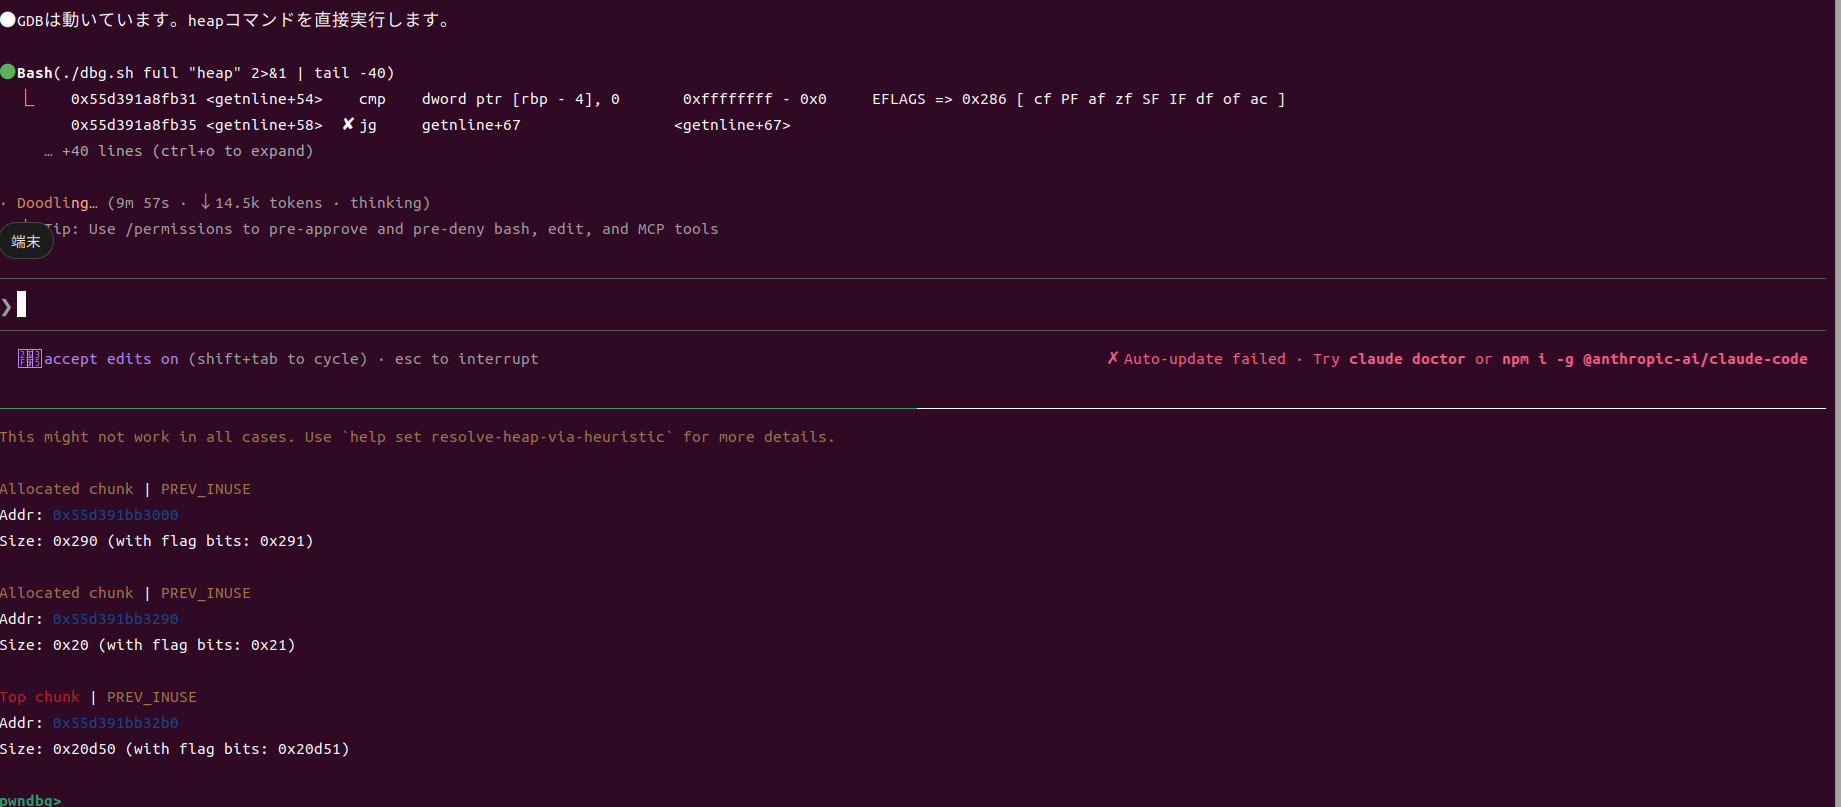Click the red X before Auto-update failed
The width and height of the screenshot is (1841, 807).
coord(1112,358)
